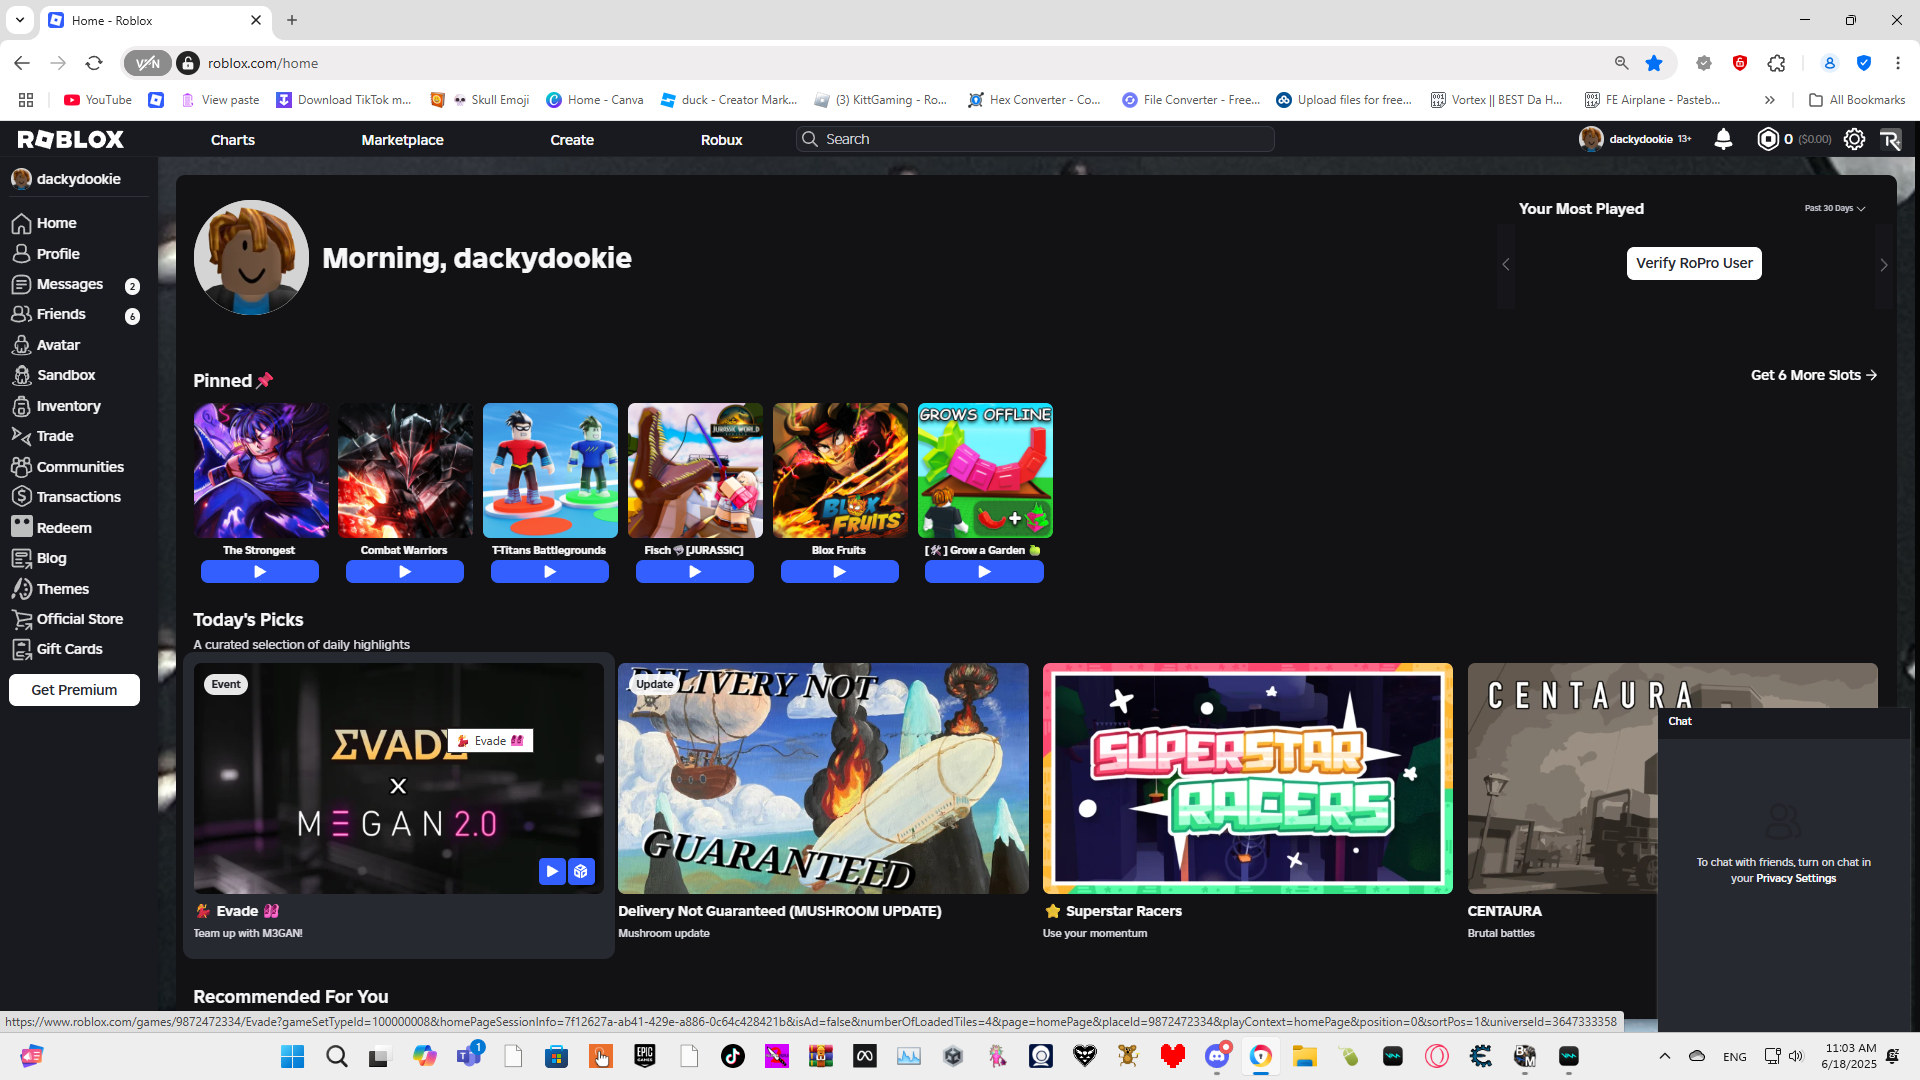The height and width of the screenshot is (1080, 1920).
Task: Open Chrome tab search dropdown
Action: (20, 20)
